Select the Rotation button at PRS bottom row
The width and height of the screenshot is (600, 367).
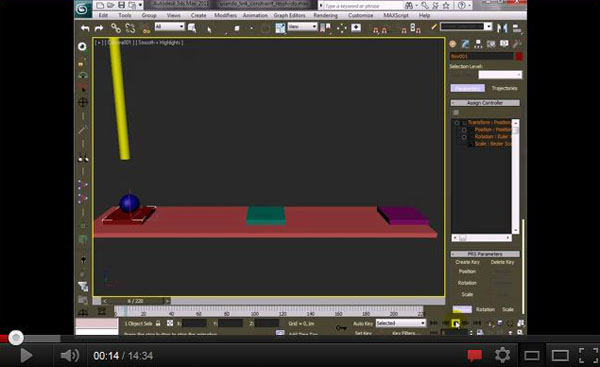pos(485,309)
